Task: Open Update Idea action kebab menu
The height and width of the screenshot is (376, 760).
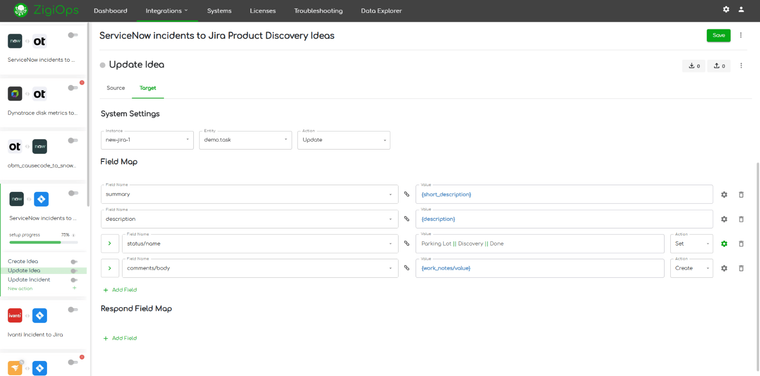Action: click(x=741, y=65)
